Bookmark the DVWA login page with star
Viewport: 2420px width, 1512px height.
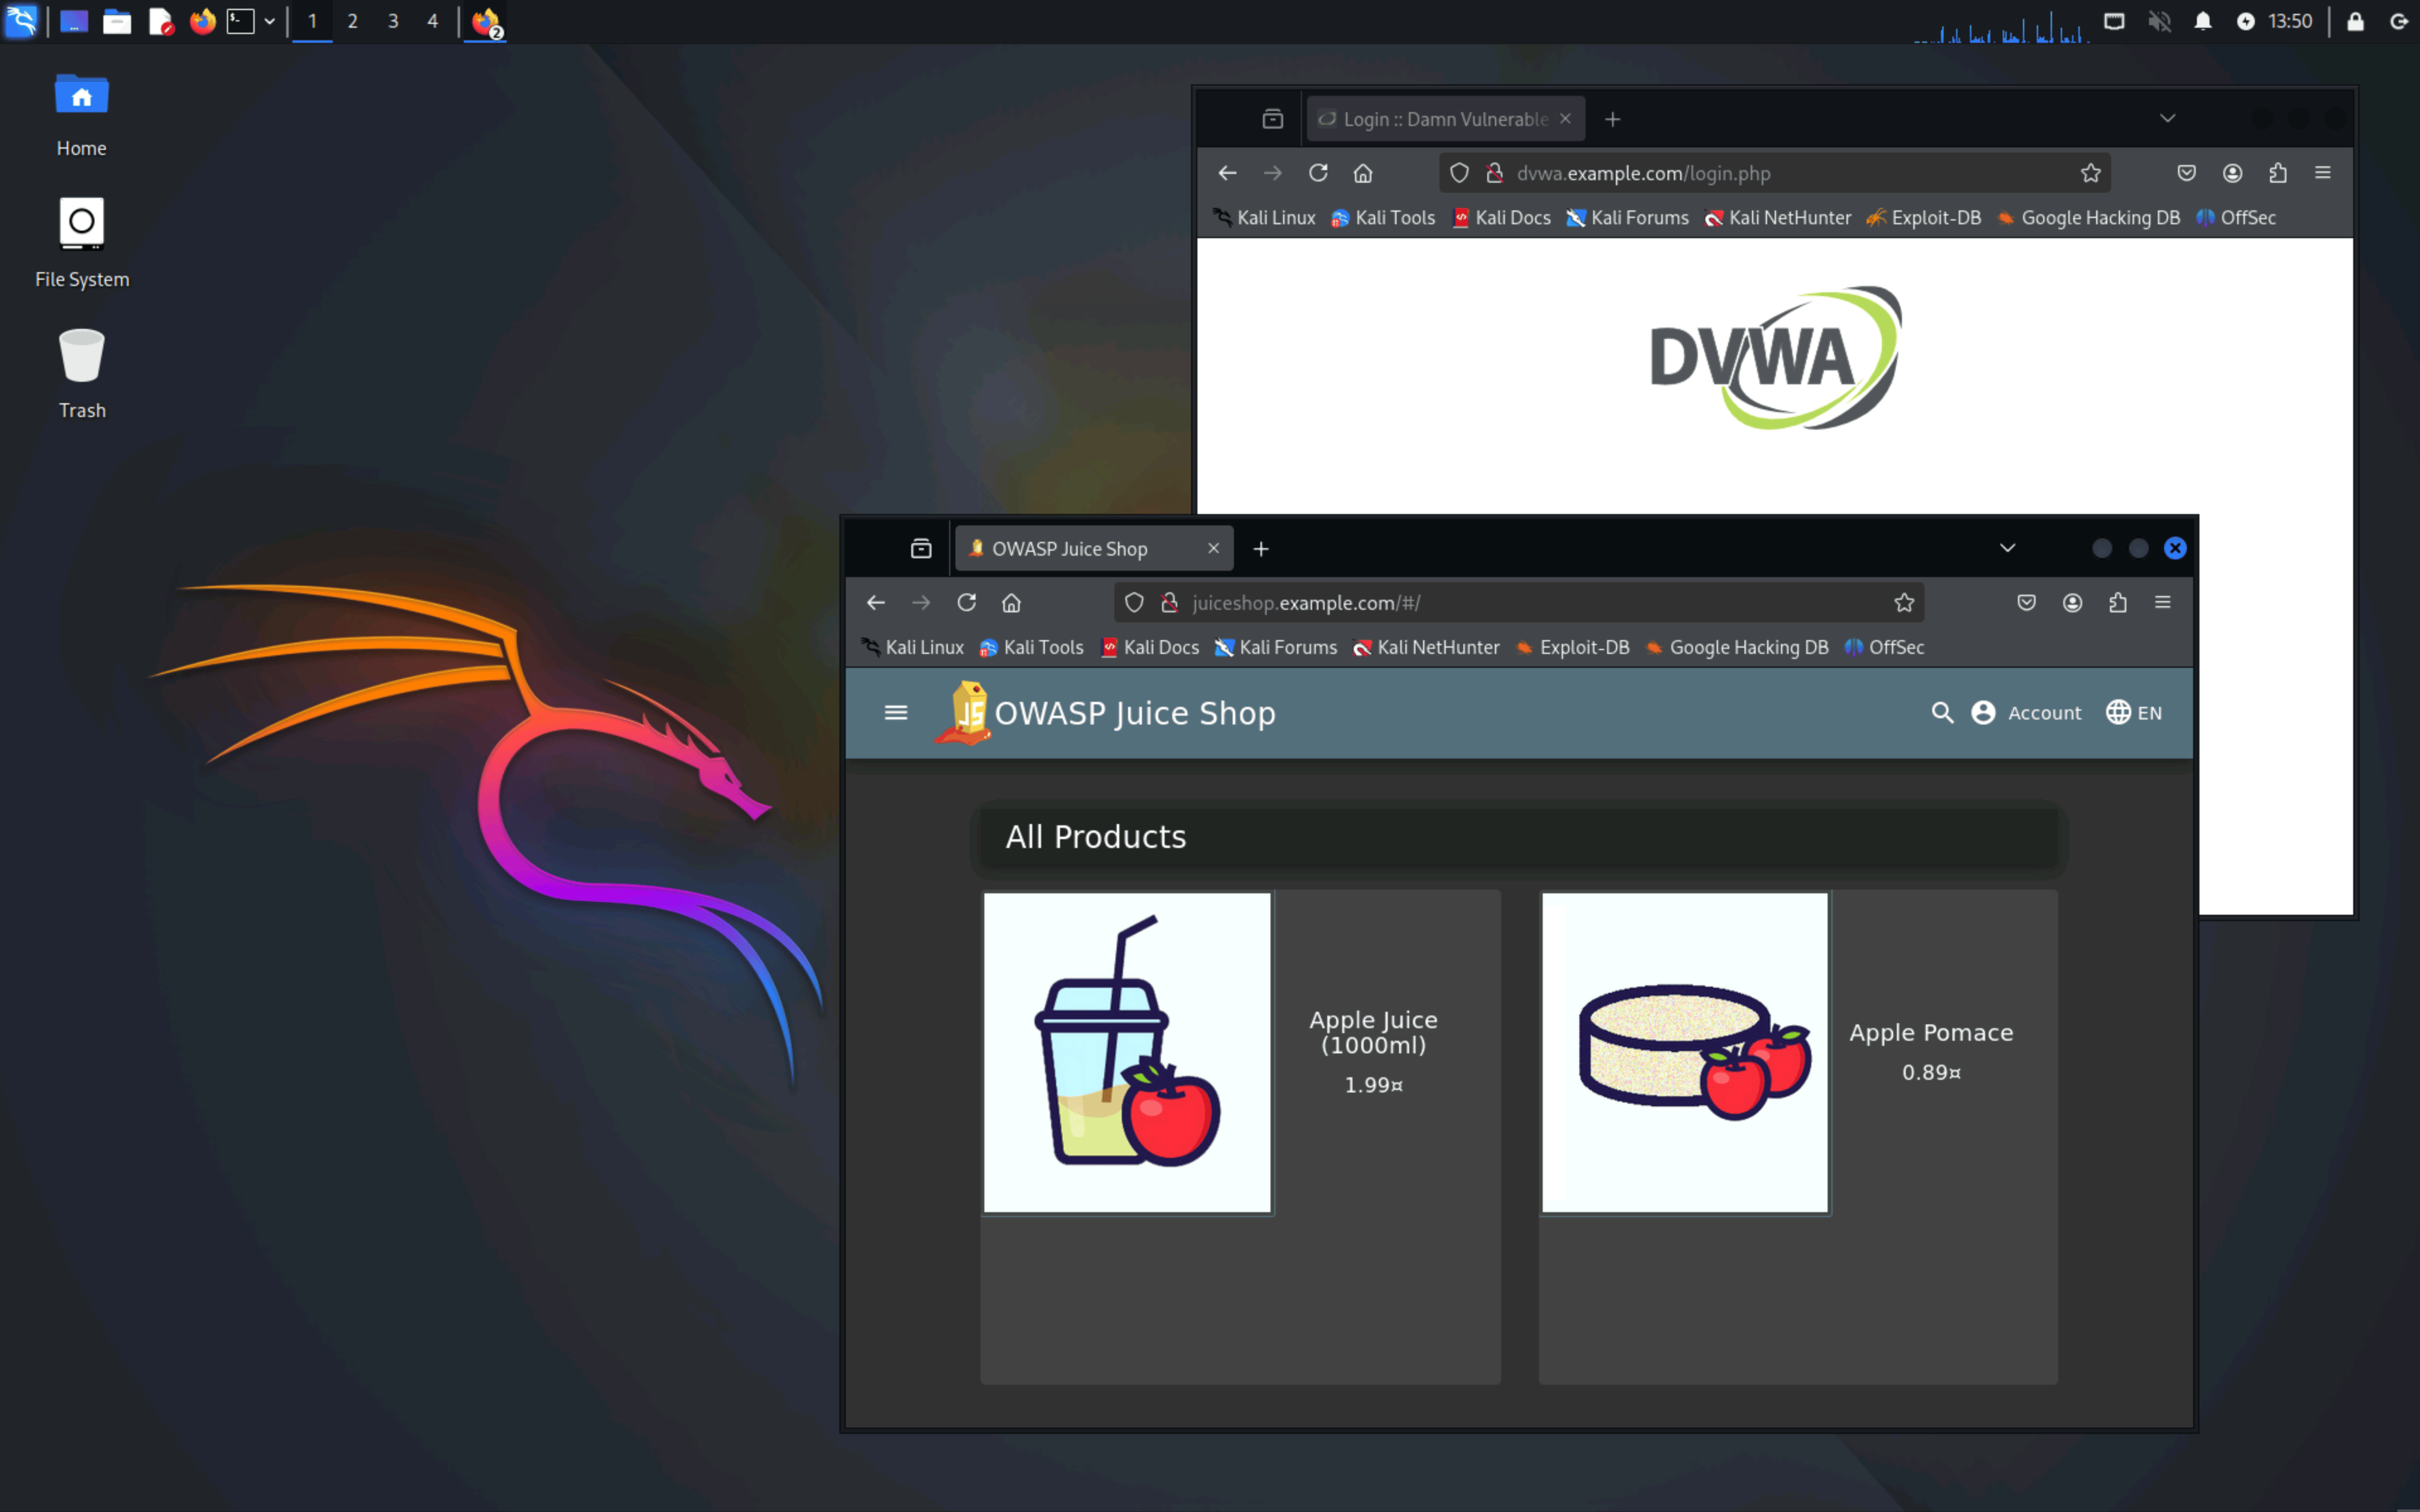coord(2090,173)
